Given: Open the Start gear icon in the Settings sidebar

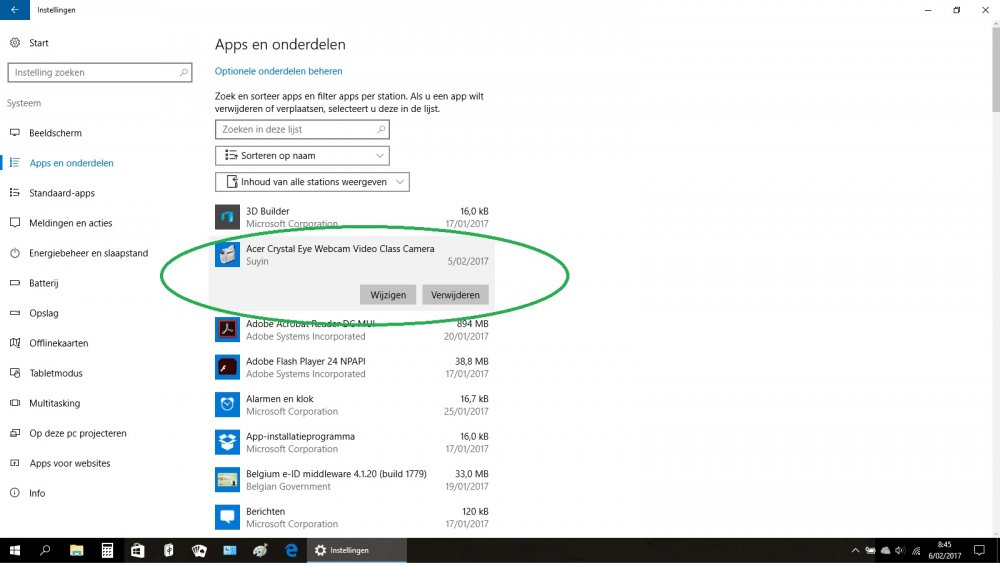Looking at the screenshot, I should [x=15, y=43].
